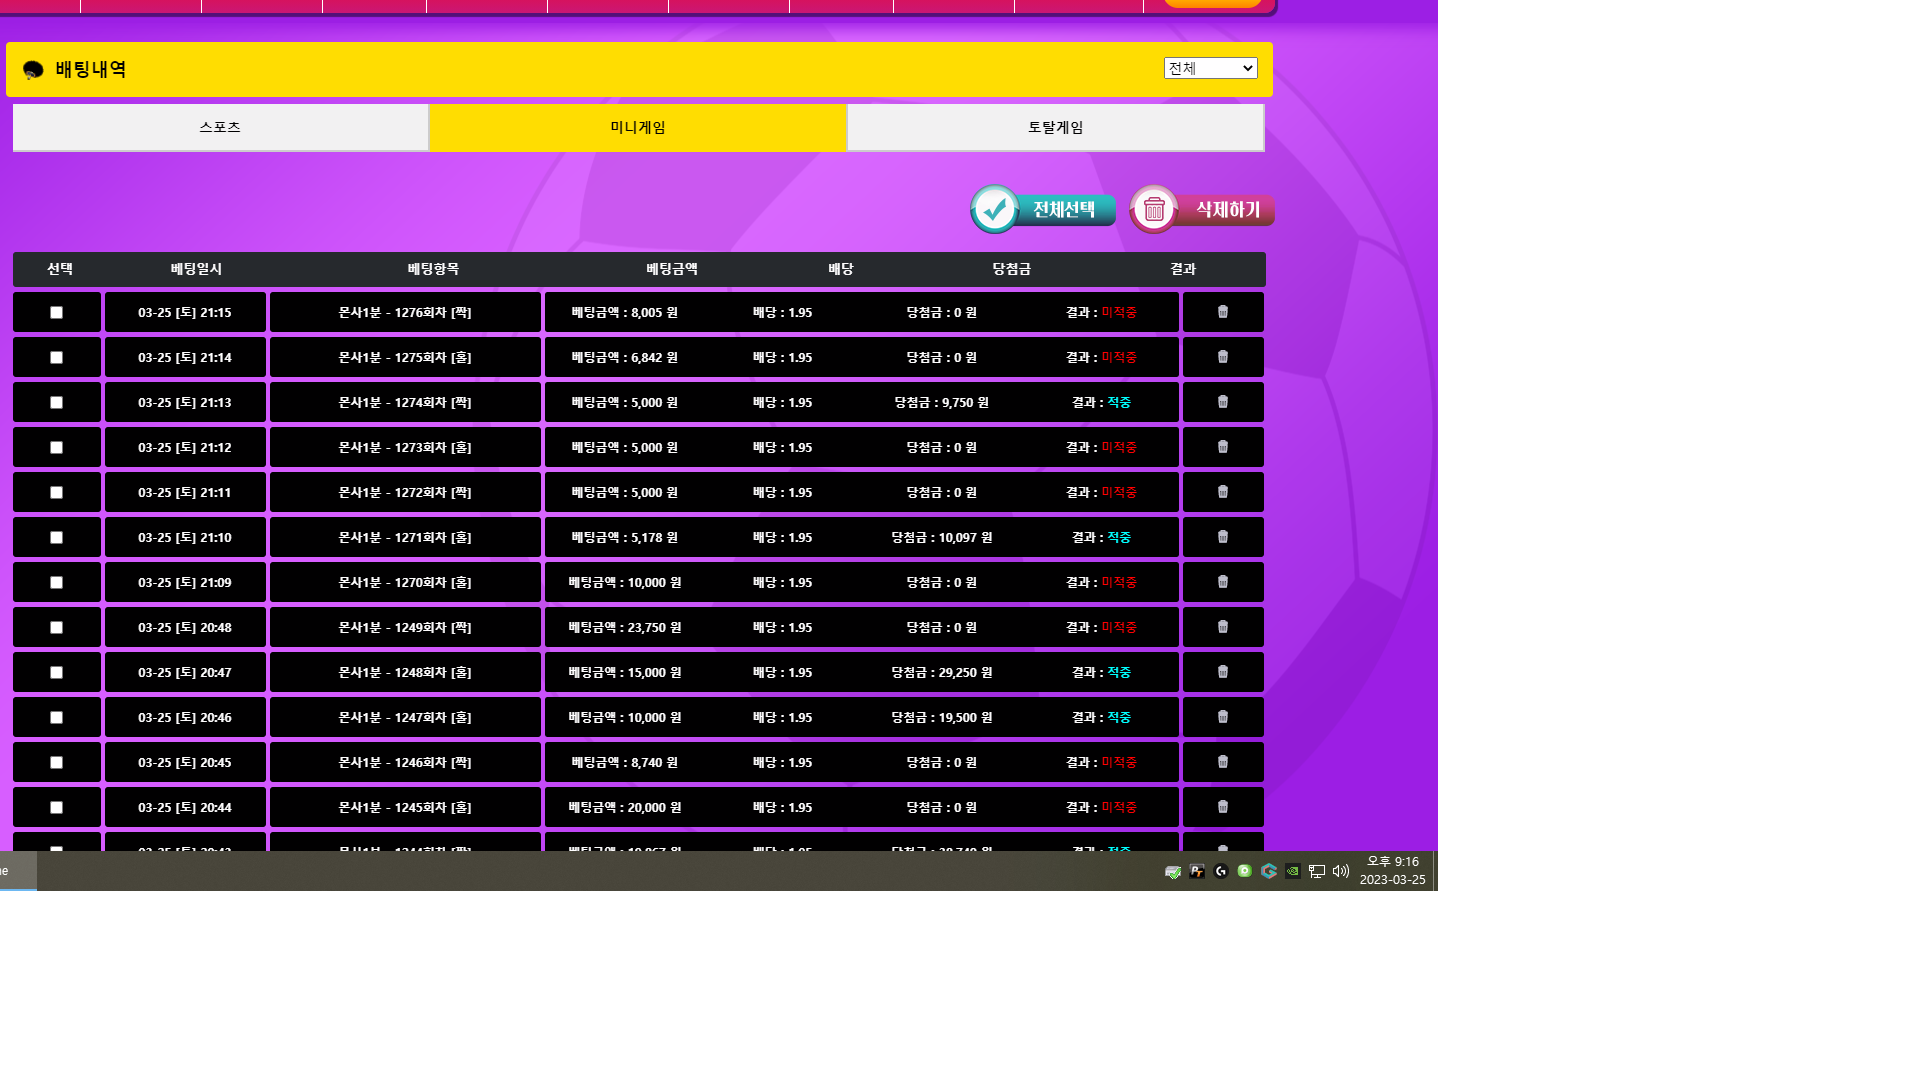The width and height of the screenshot is (1920, 1080).
Task: Switch to the 스포츠 tab
Action: [x=220, y=127]
